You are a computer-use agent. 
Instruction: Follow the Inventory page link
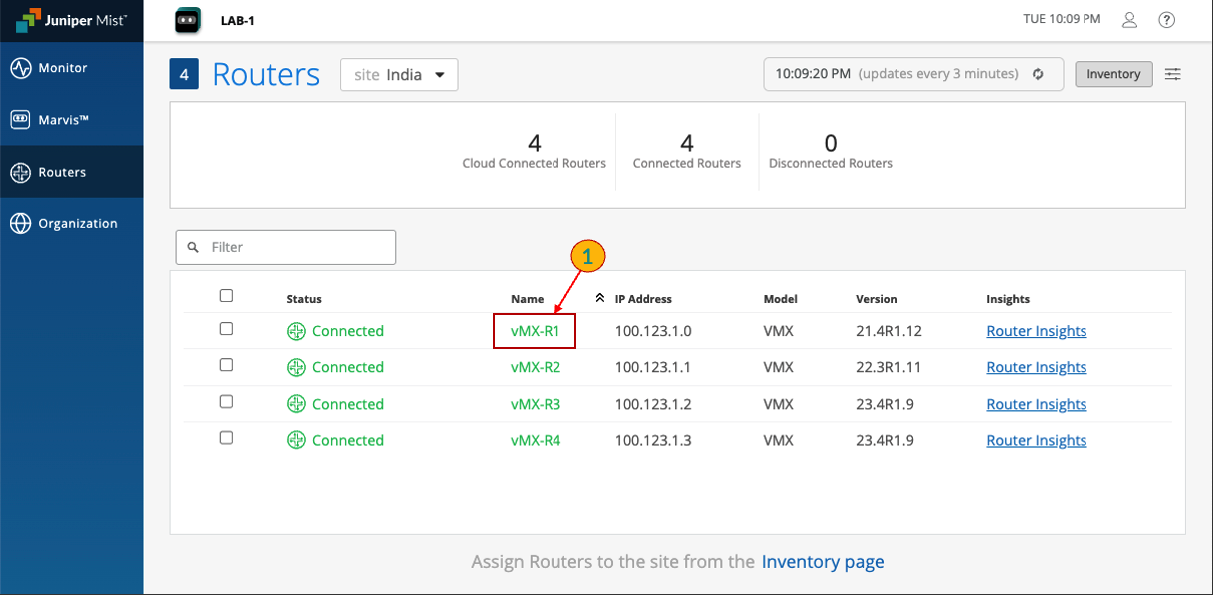[x=822, y=562]
